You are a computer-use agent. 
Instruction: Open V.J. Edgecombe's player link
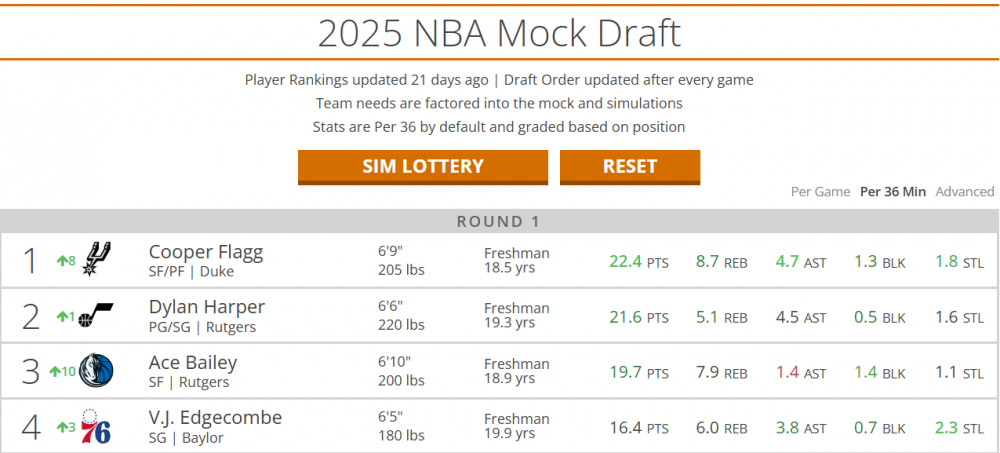[215, 418]
